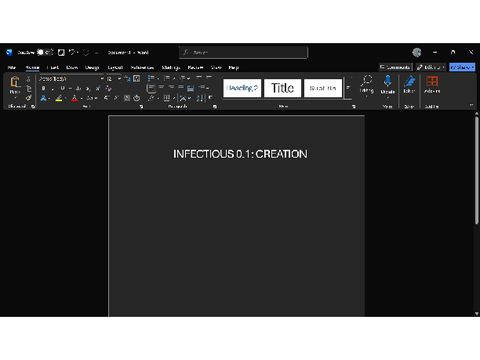This screenshot has height=360, width=480.
Task: Toggle Align Left
Action: 151,88
